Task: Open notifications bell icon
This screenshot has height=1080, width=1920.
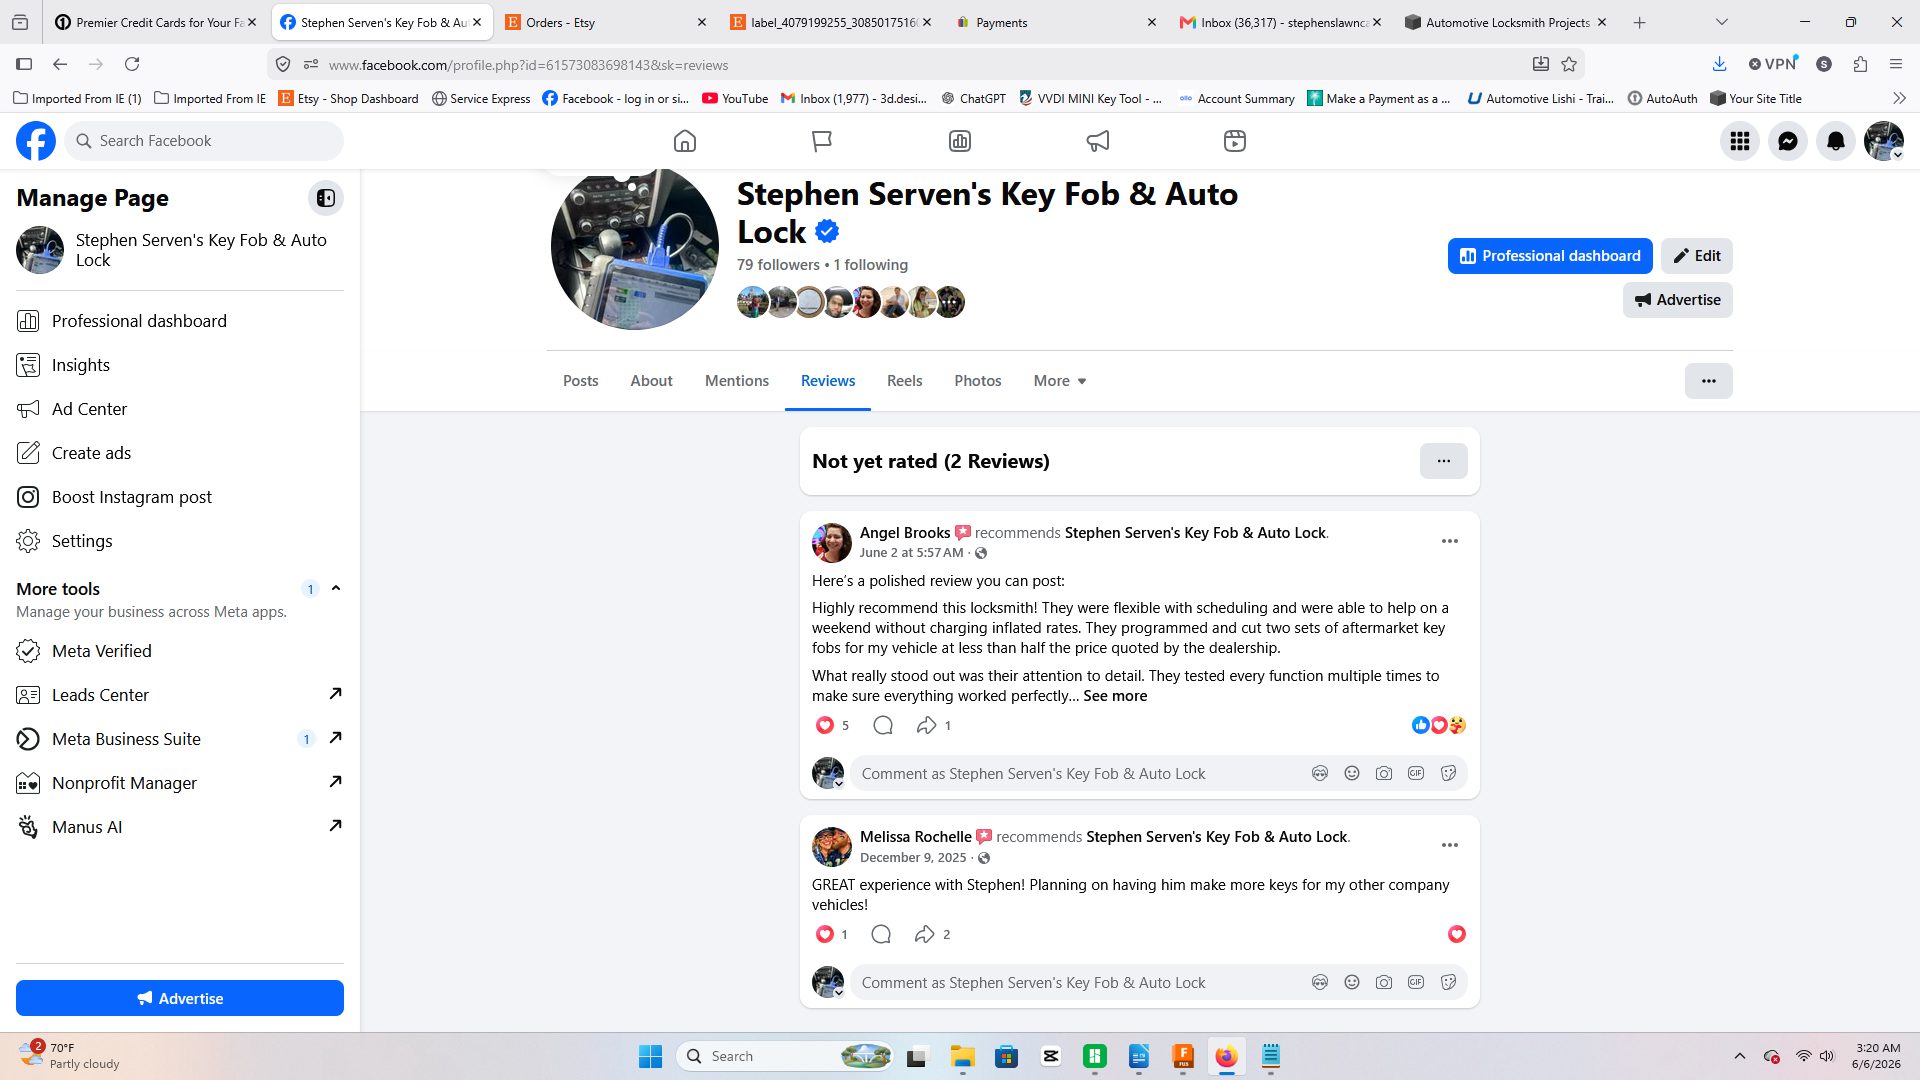Action: click(x=1836, y=141)
